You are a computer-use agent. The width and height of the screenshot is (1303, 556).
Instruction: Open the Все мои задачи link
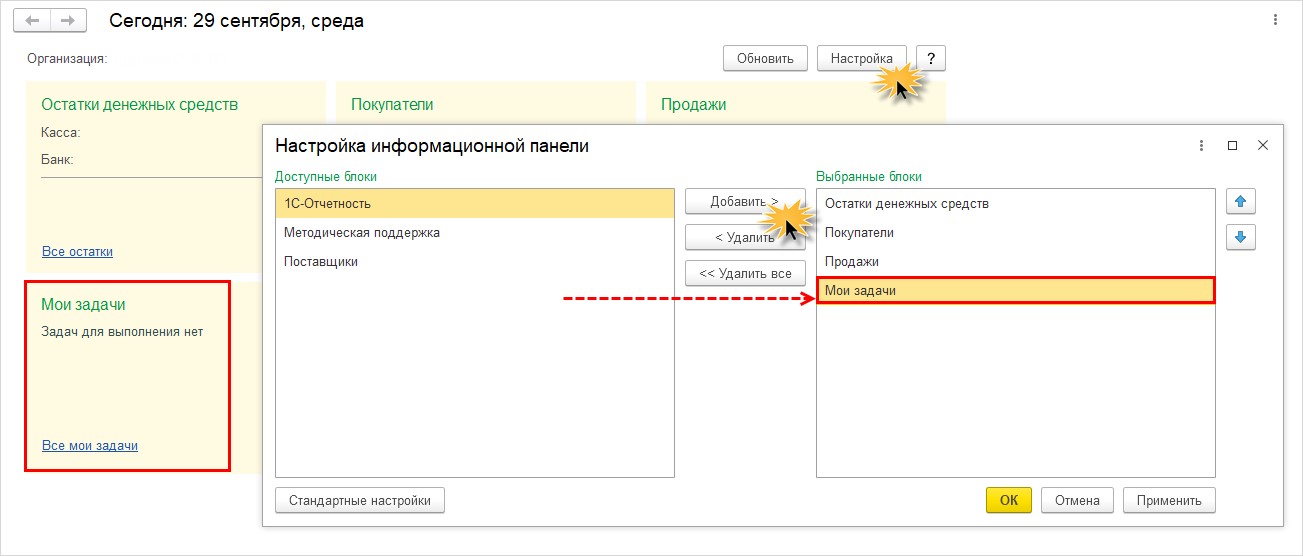tap(90, 446)
